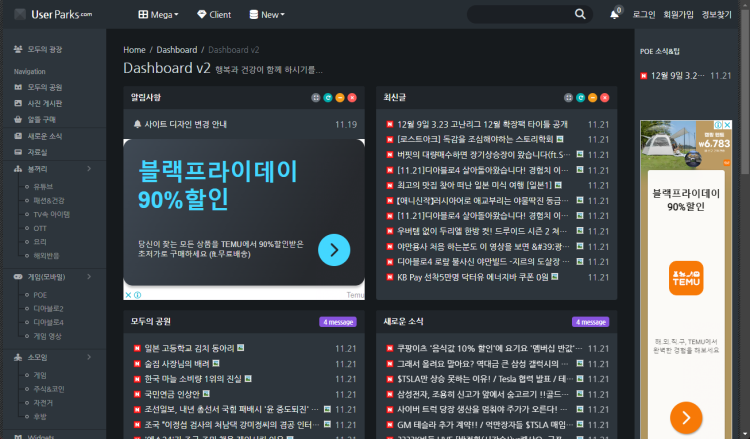Click the green refresh icon on 알림사항 panel

pyautogui.click(x=328, y=97)
